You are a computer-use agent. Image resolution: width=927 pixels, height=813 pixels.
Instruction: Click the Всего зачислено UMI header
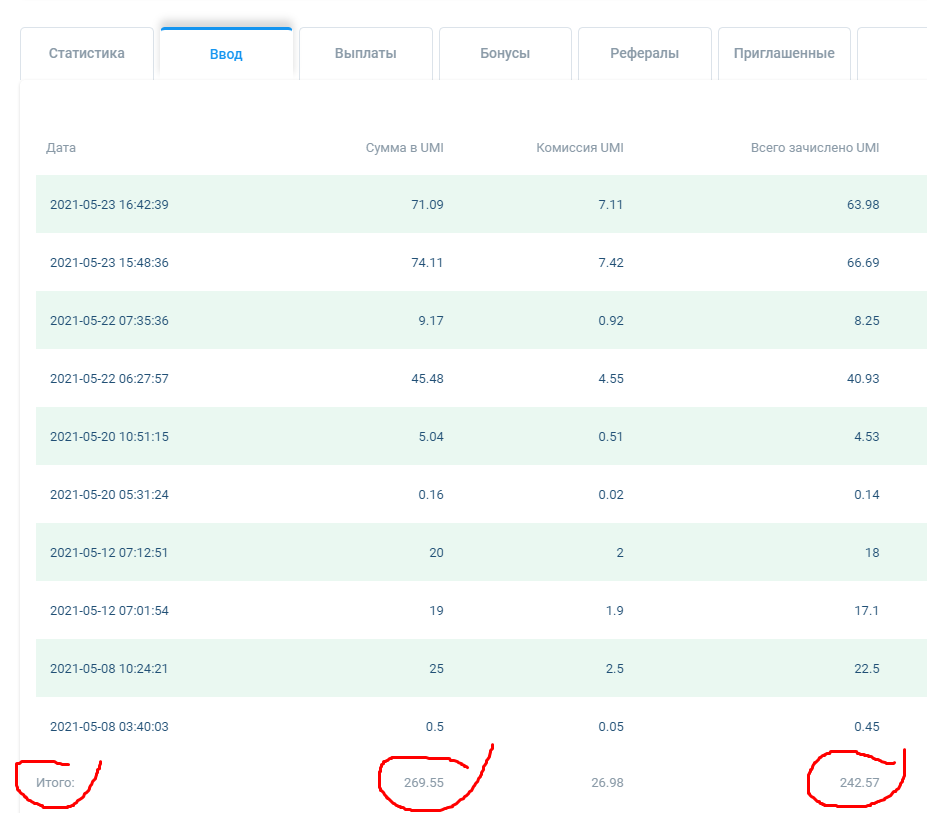(x=815, y=148)
